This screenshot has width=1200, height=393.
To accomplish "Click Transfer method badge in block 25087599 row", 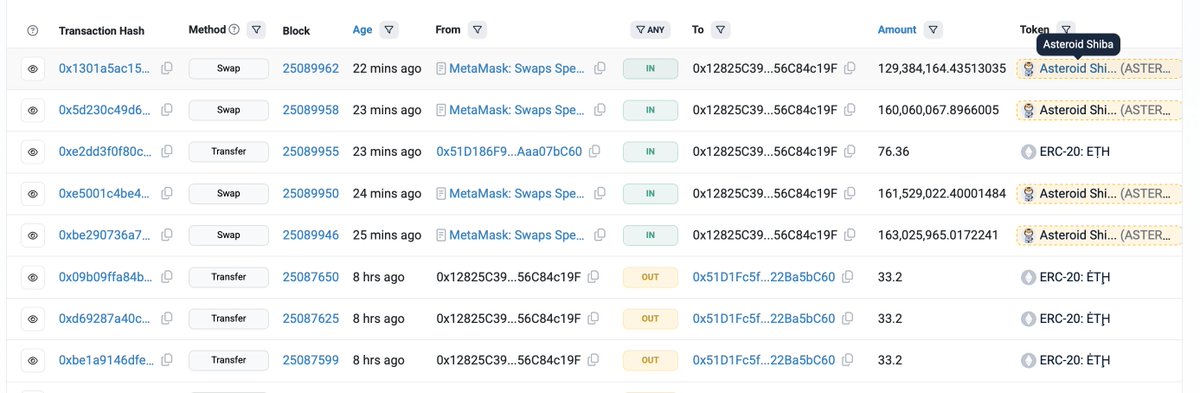I will click(x=229, y=360).
